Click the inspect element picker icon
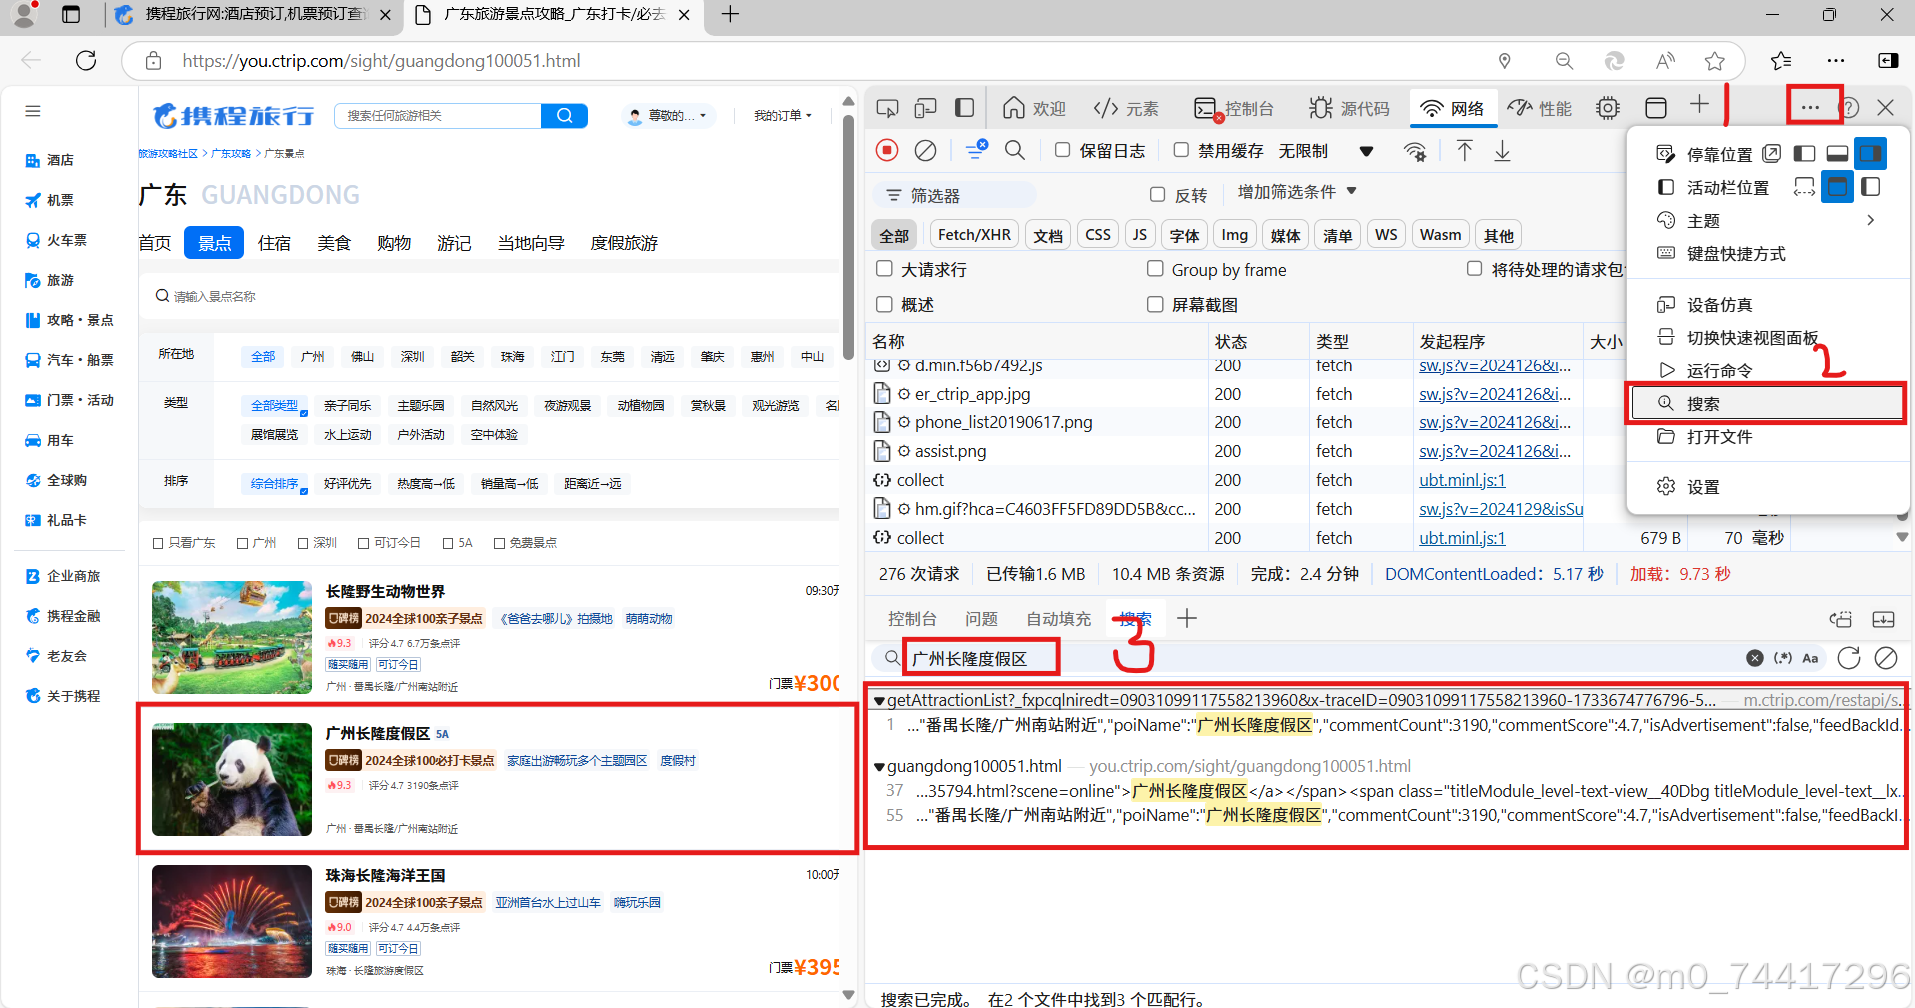 point(887,108)
